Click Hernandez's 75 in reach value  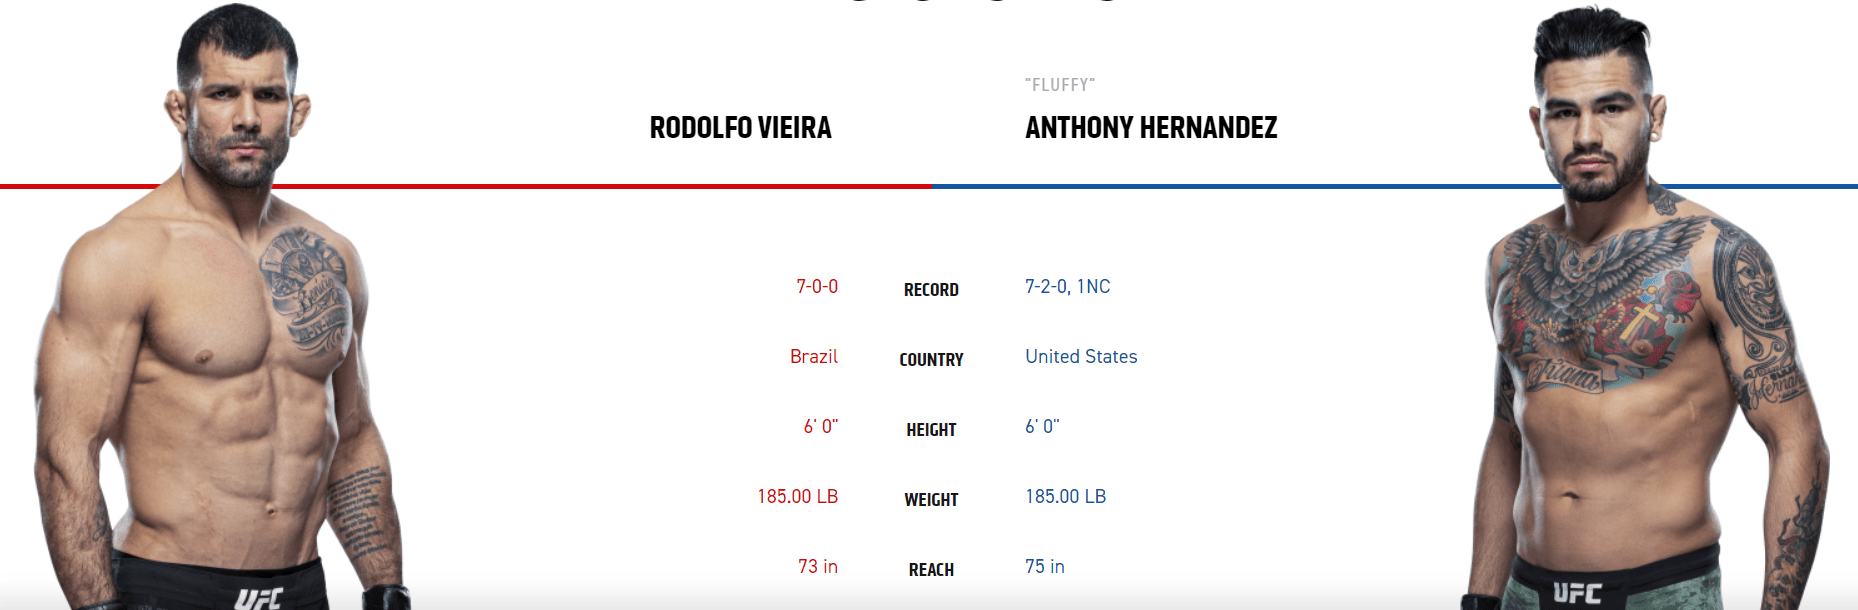1045,567
